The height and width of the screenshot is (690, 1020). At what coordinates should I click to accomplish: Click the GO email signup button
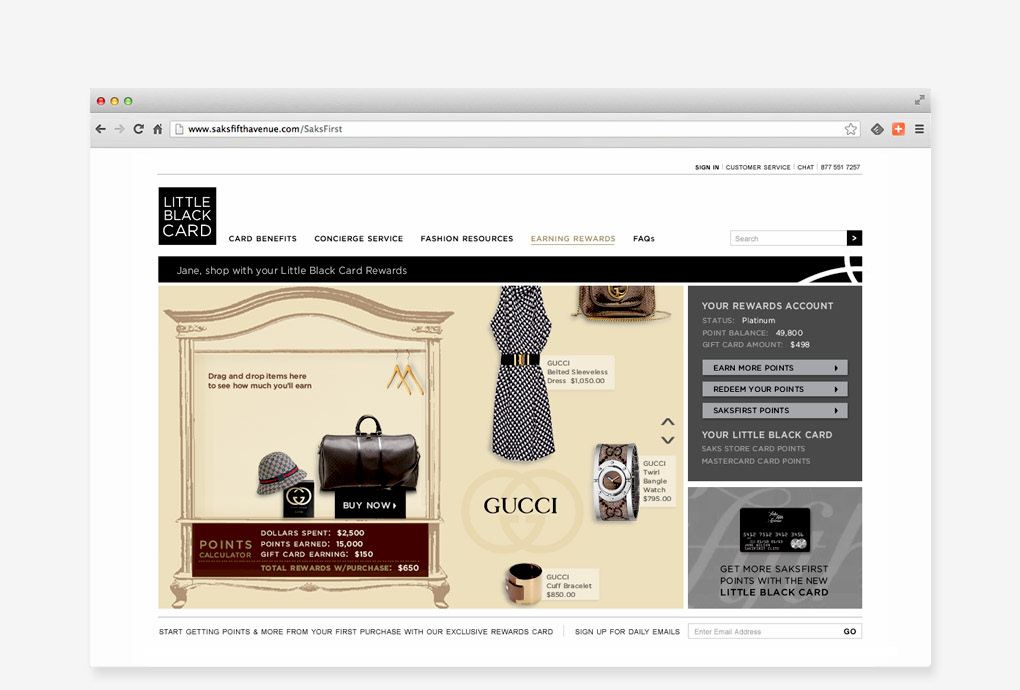pos(850,631)
